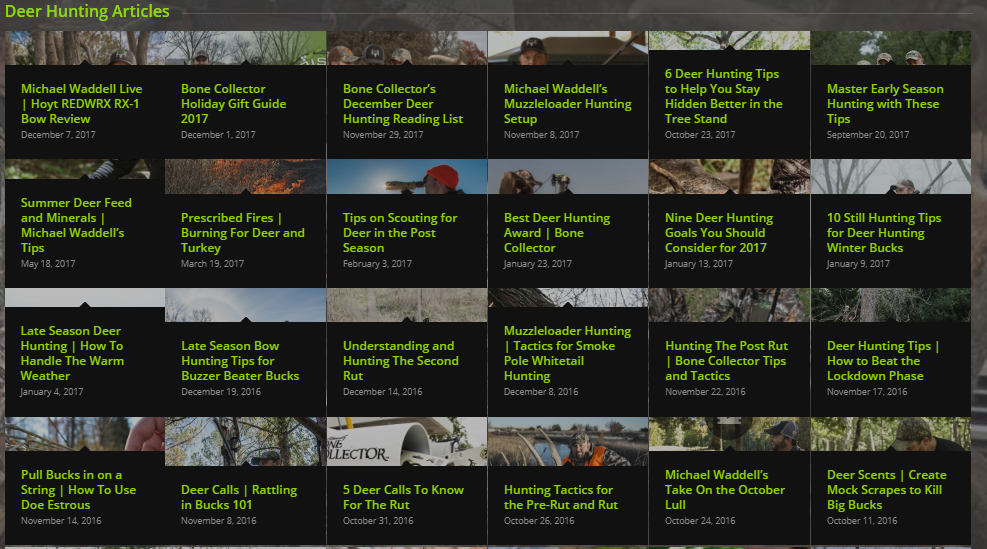Click thumbnail above Deer Calls Rattling article
Screen dimensions: 987x549
245,441
